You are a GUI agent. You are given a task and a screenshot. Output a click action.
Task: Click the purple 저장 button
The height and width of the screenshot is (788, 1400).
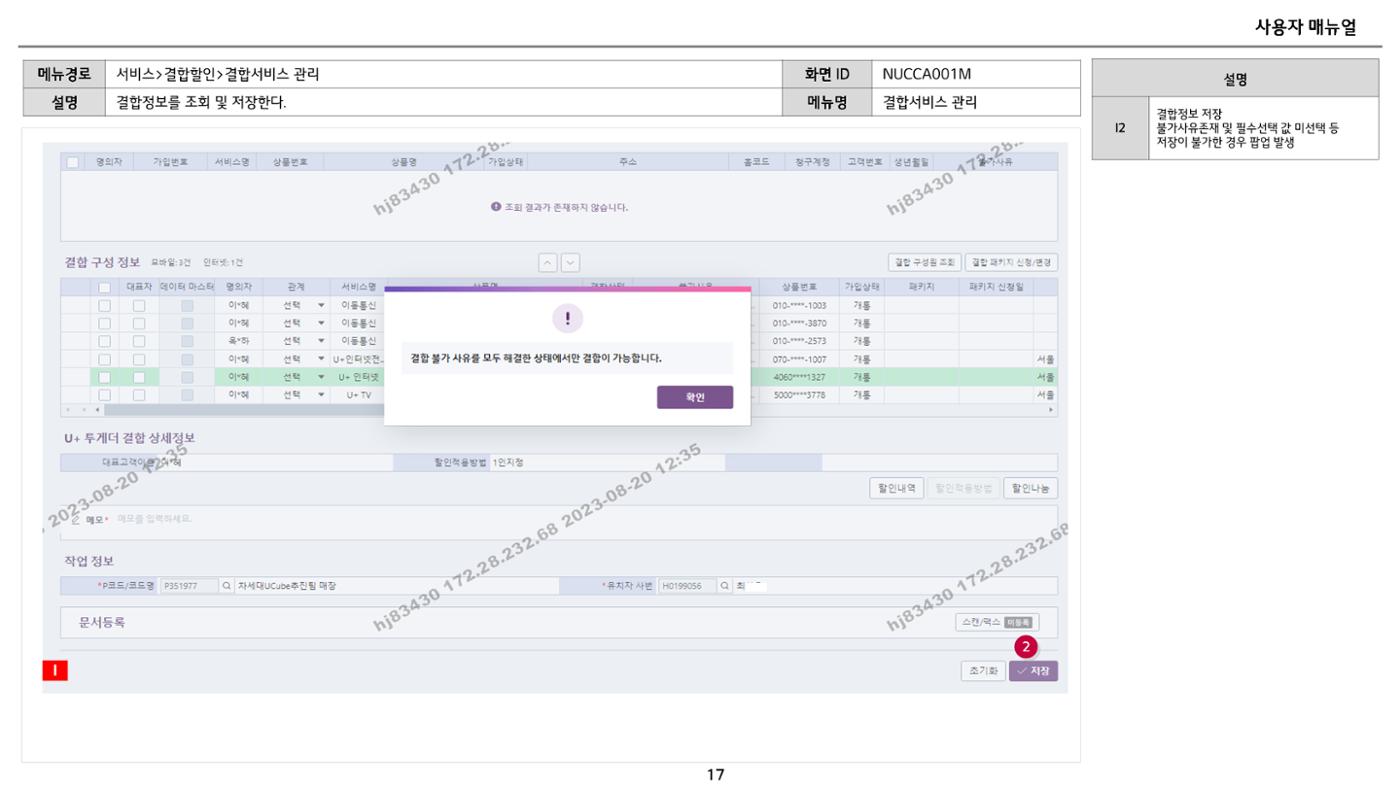click(1033, 671)
